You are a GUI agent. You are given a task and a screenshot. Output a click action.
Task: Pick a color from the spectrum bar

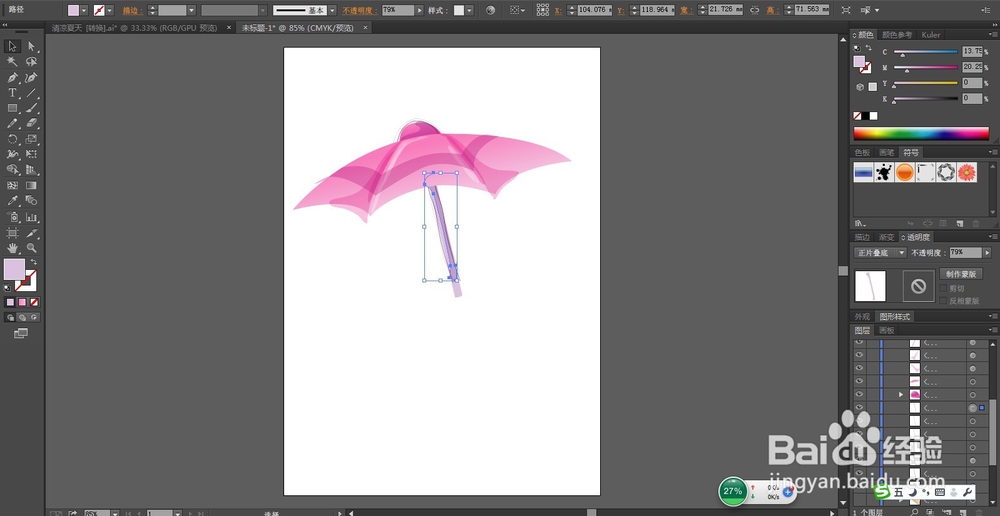point(921,133)
